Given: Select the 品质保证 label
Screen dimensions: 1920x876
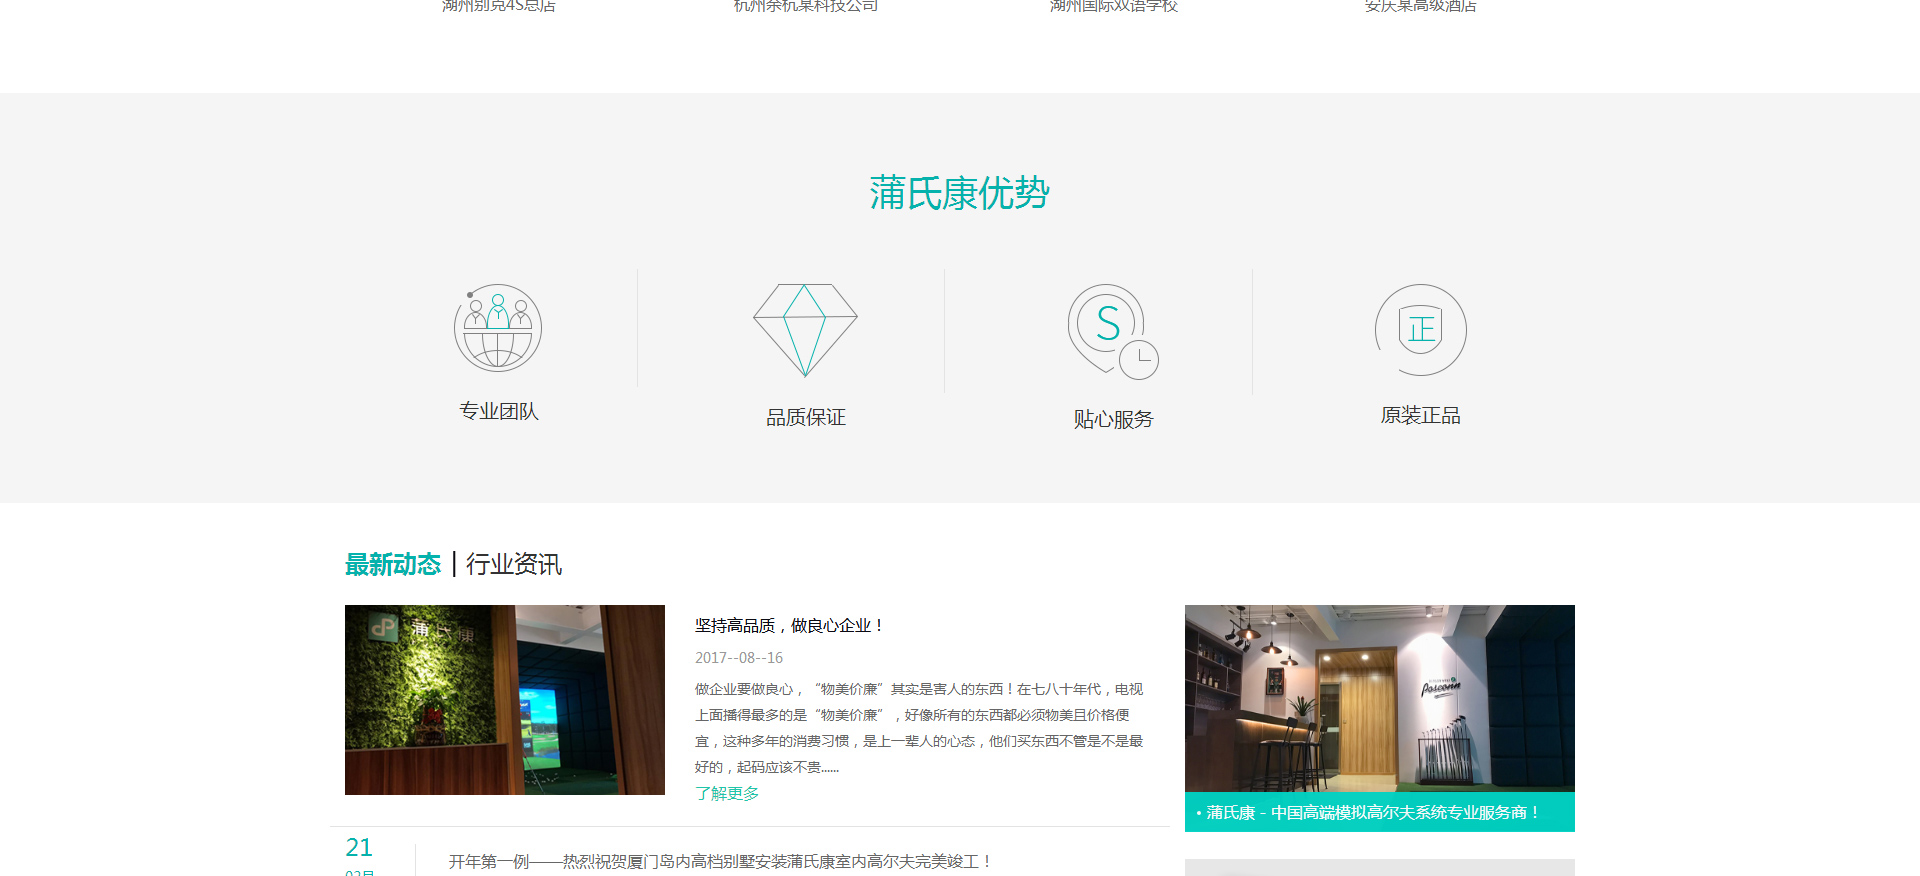Looking at the screenshot, I should pyautogui.click(x=805, y=417).
